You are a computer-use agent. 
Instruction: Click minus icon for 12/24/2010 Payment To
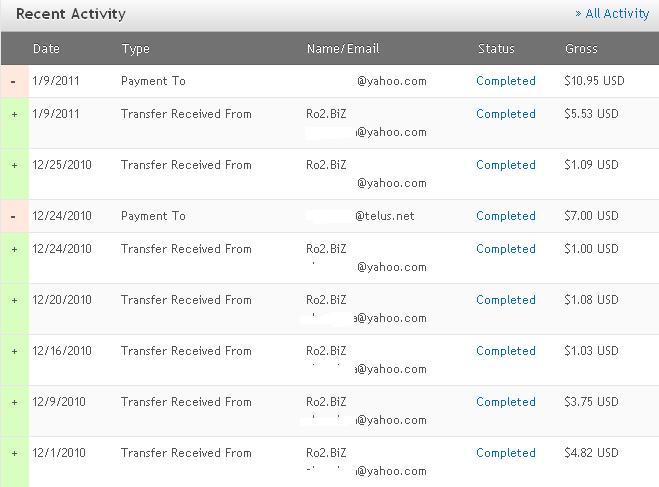14,216
